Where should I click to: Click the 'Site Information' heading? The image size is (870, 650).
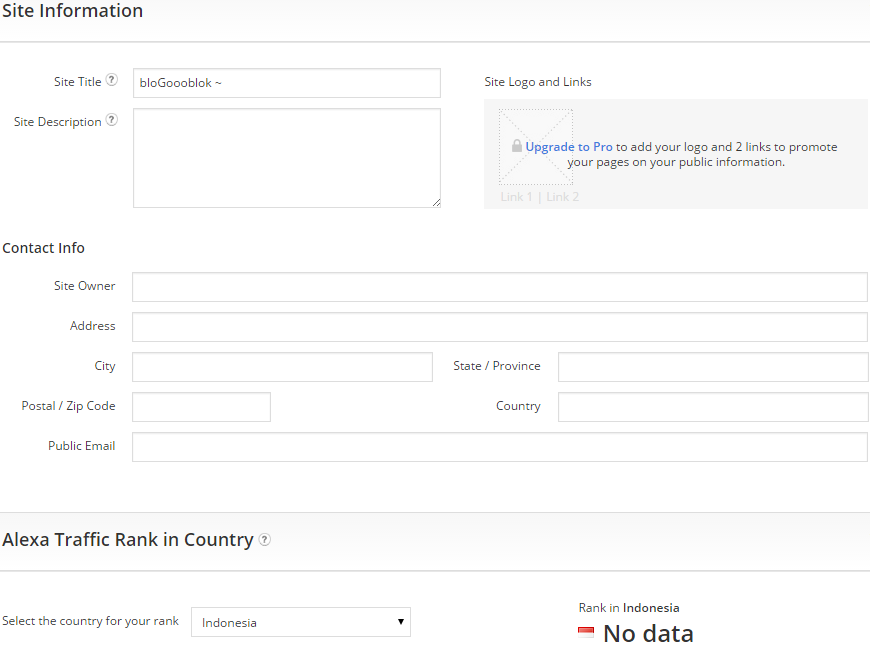click(x=72, y=11)
